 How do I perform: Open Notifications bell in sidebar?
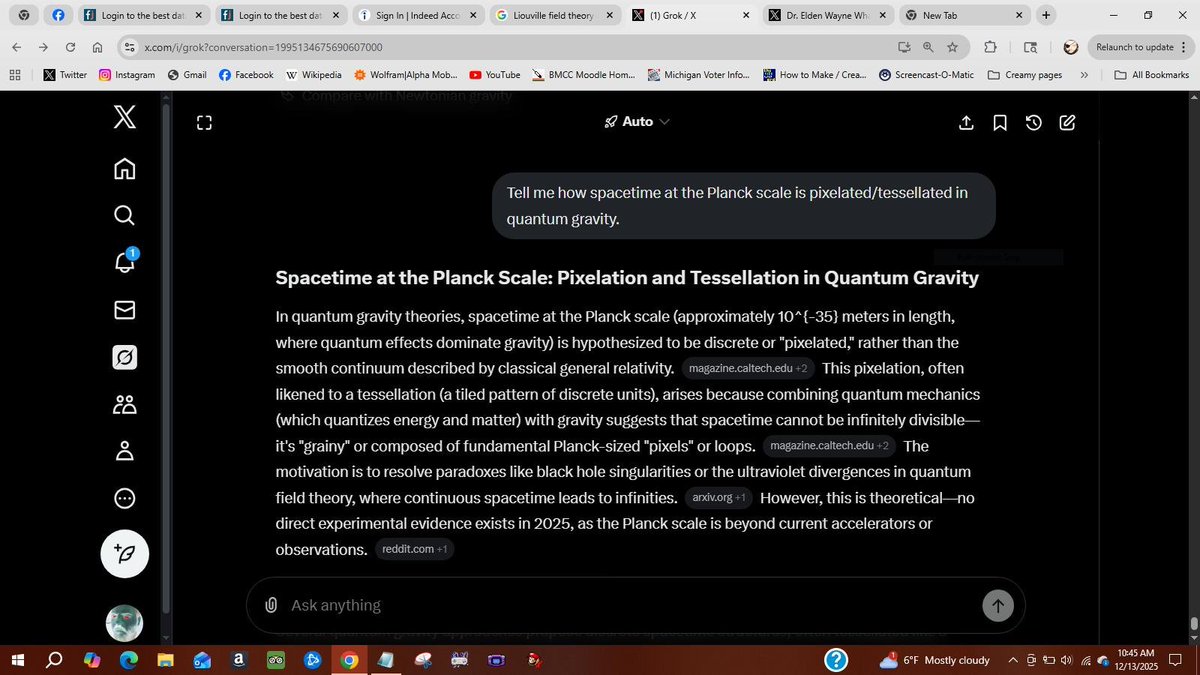[124, 262]
